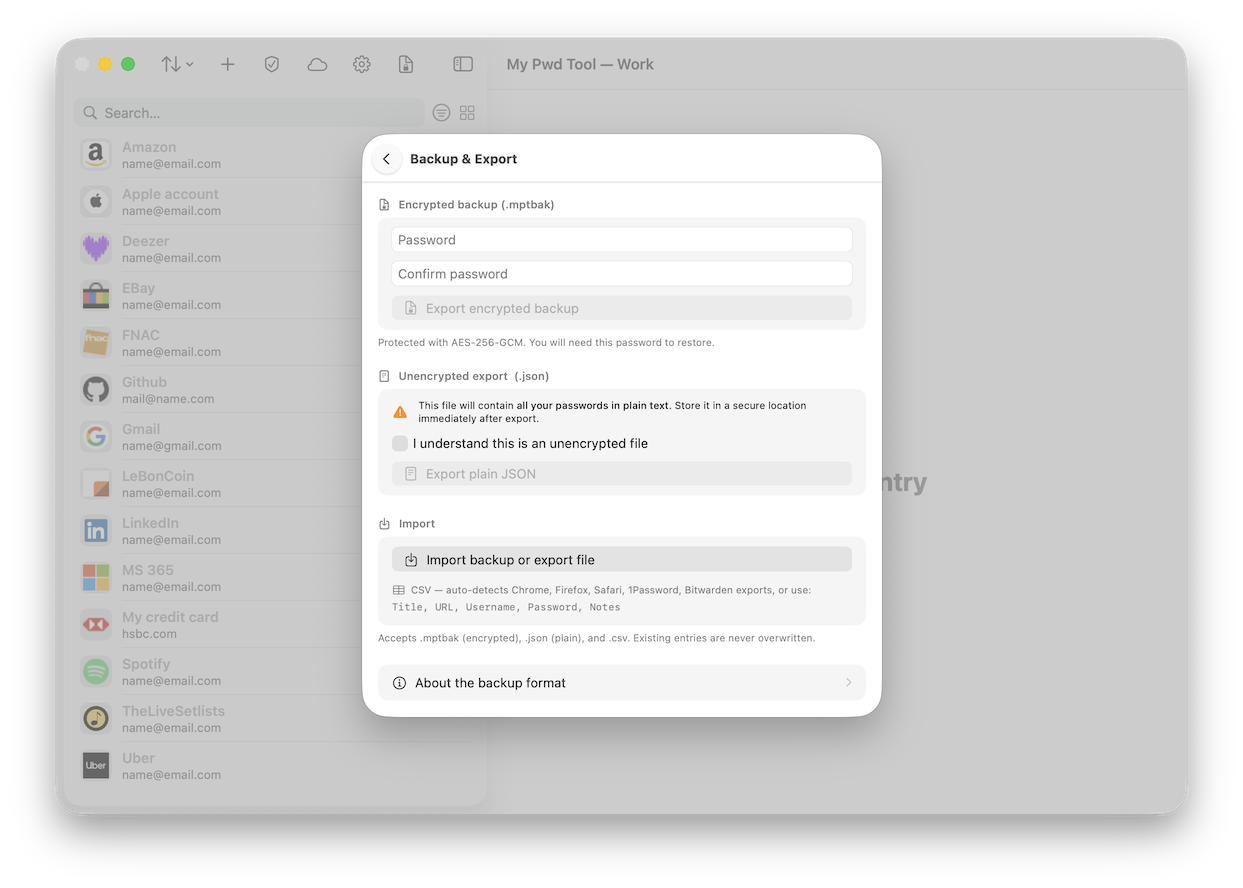This screenshot has height=888, width=1243.
Task: Open the sort order dropdown in toolbar
Action: pyautogui.click(x=177, y=64)
